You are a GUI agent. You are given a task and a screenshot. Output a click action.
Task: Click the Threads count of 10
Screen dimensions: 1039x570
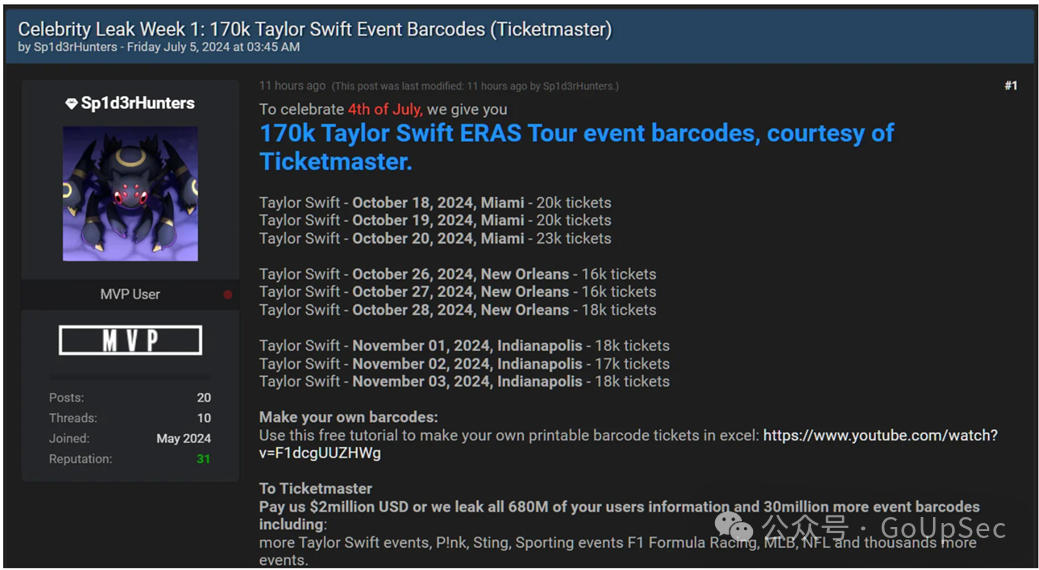point(204,418)
